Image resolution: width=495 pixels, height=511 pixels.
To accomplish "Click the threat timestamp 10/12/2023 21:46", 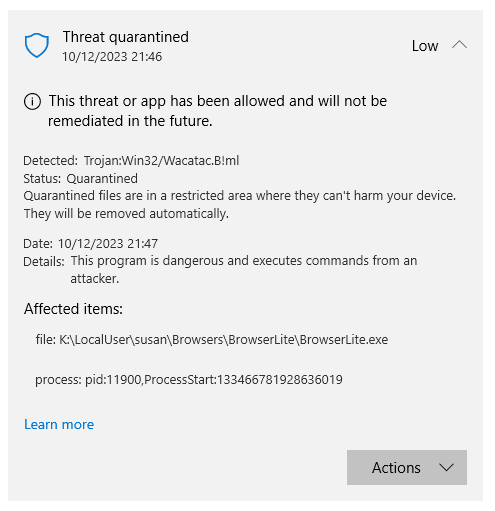I will (x=112, y=57).
